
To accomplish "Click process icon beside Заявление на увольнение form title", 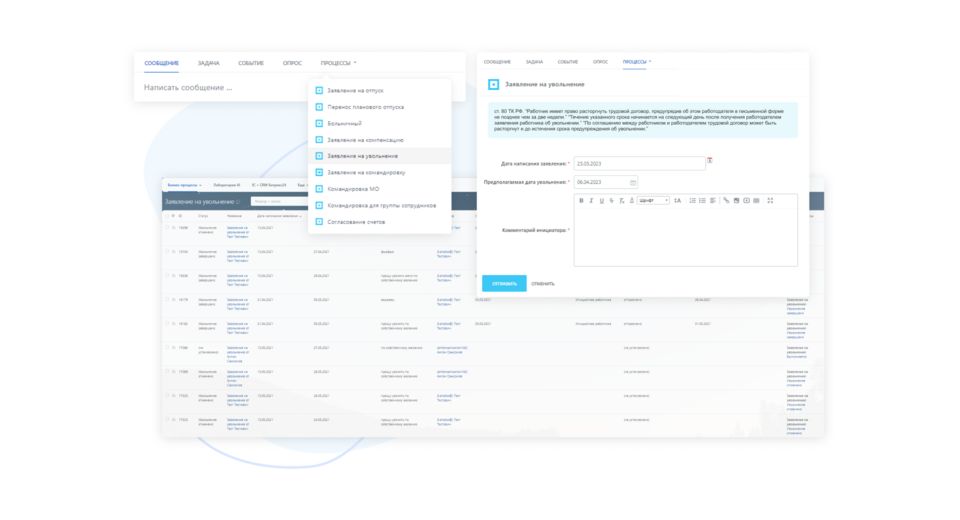I will pos(493,85).
